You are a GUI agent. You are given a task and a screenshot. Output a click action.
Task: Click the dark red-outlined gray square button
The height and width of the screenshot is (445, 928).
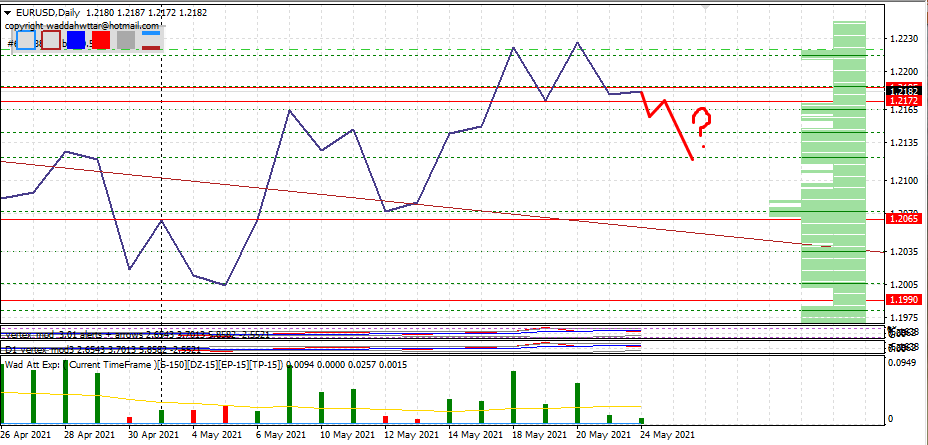(51, 41)
